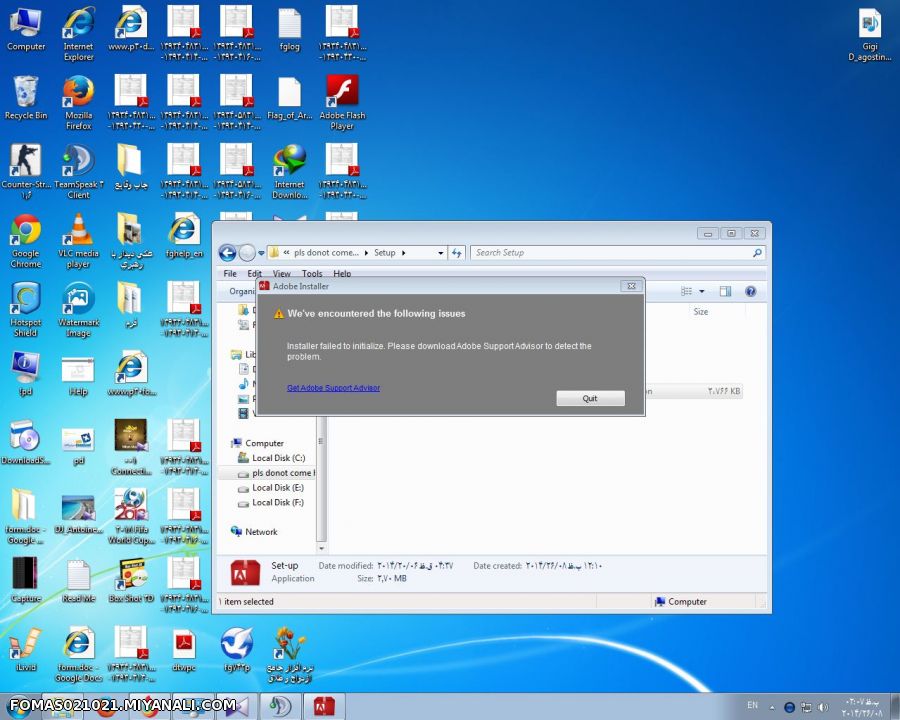
Task: Open Explorer help question mark icon
Action: point(750,292)
